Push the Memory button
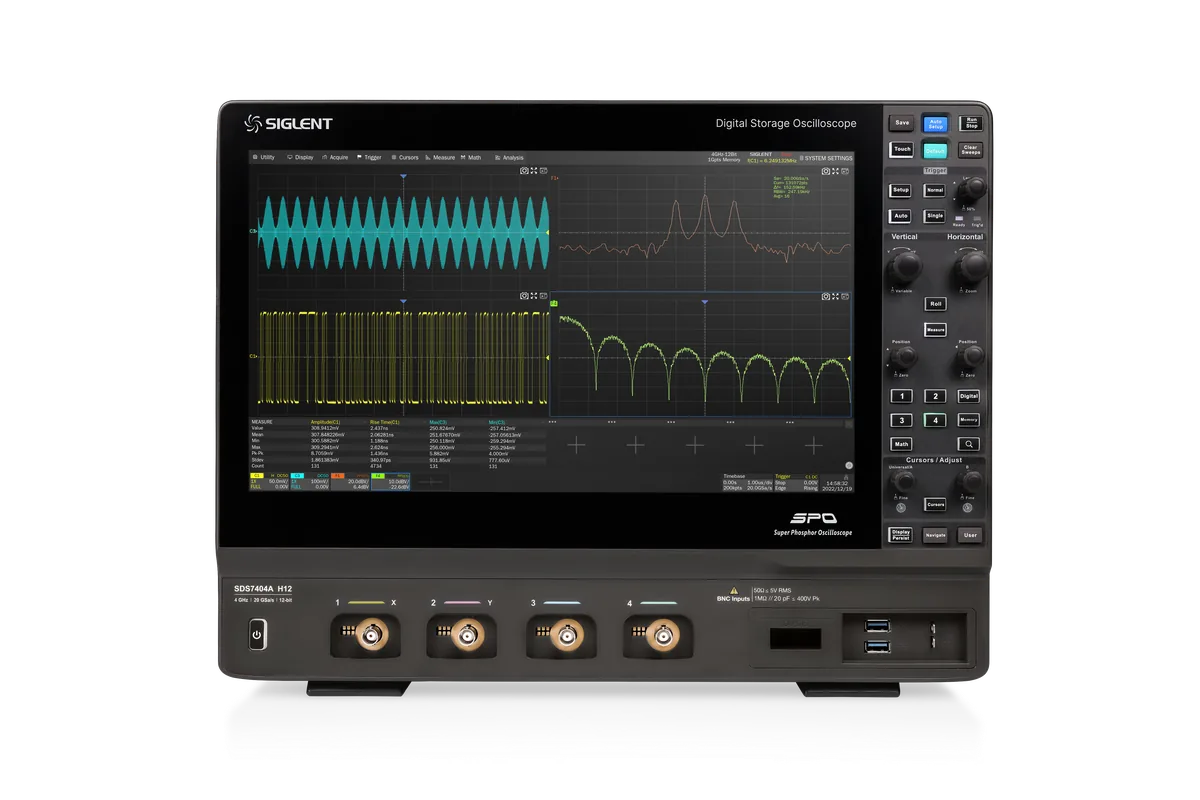Viewport: 1200px width, 800px height. point(969,420)
